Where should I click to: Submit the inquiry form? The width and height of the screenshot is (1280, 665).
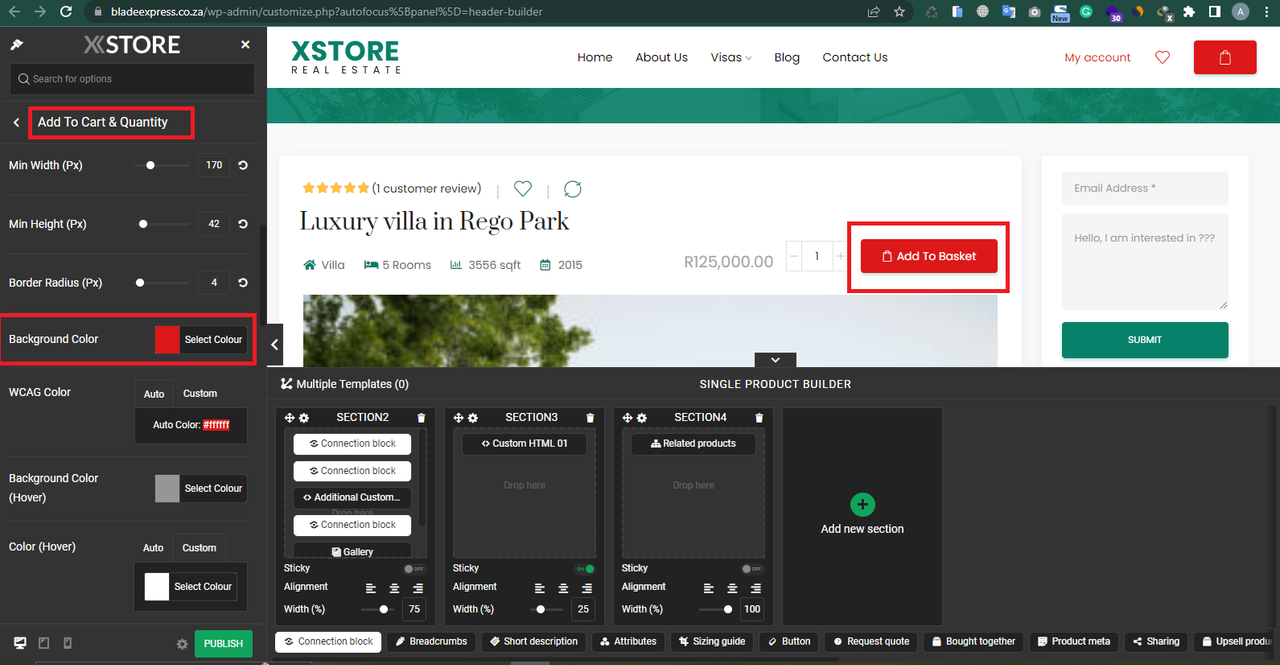(x=1145, y=340)
